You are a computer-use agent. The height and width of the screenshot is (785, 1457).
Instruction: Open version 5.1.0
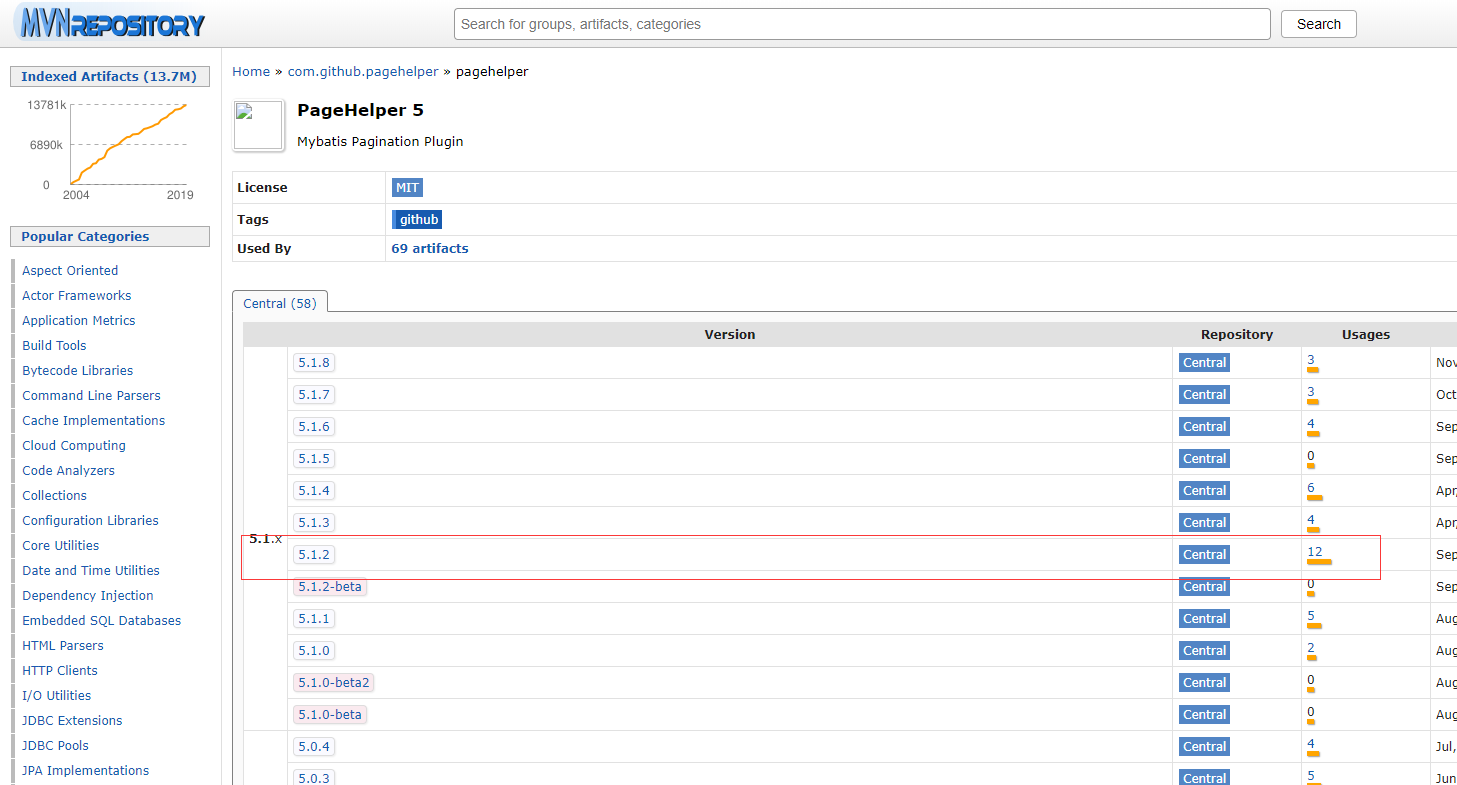click(x=314, y=650)
